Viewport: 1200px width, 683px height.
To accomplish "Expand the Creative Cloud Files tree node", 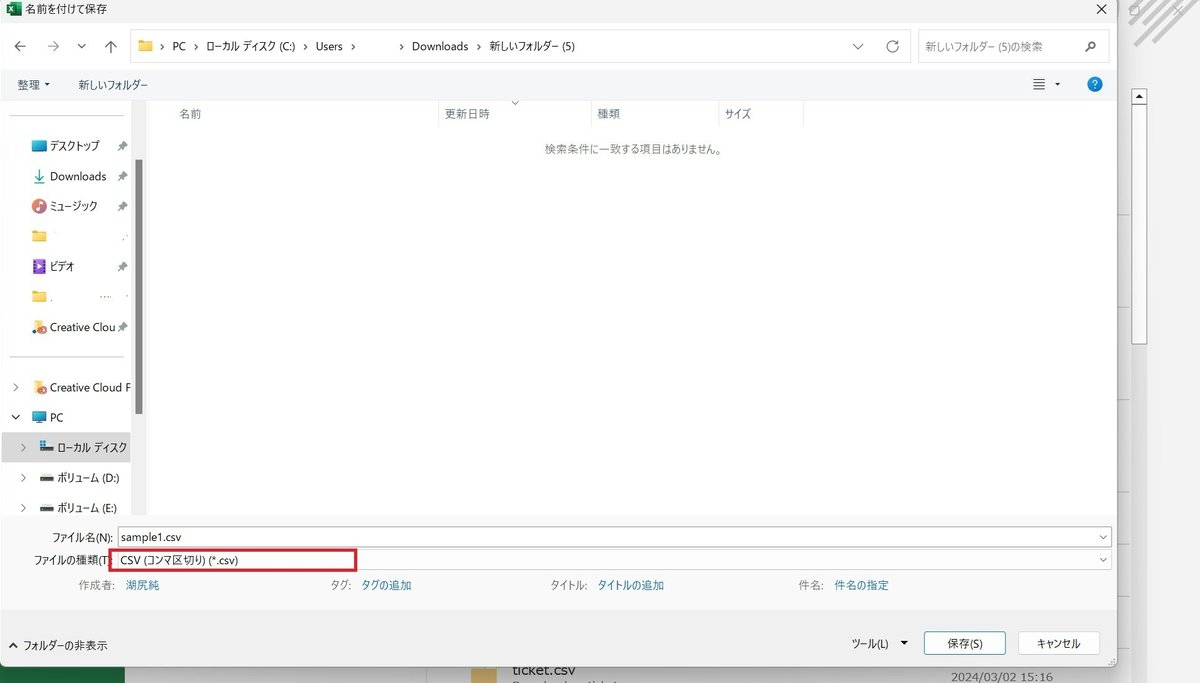I will click(16, 387).
